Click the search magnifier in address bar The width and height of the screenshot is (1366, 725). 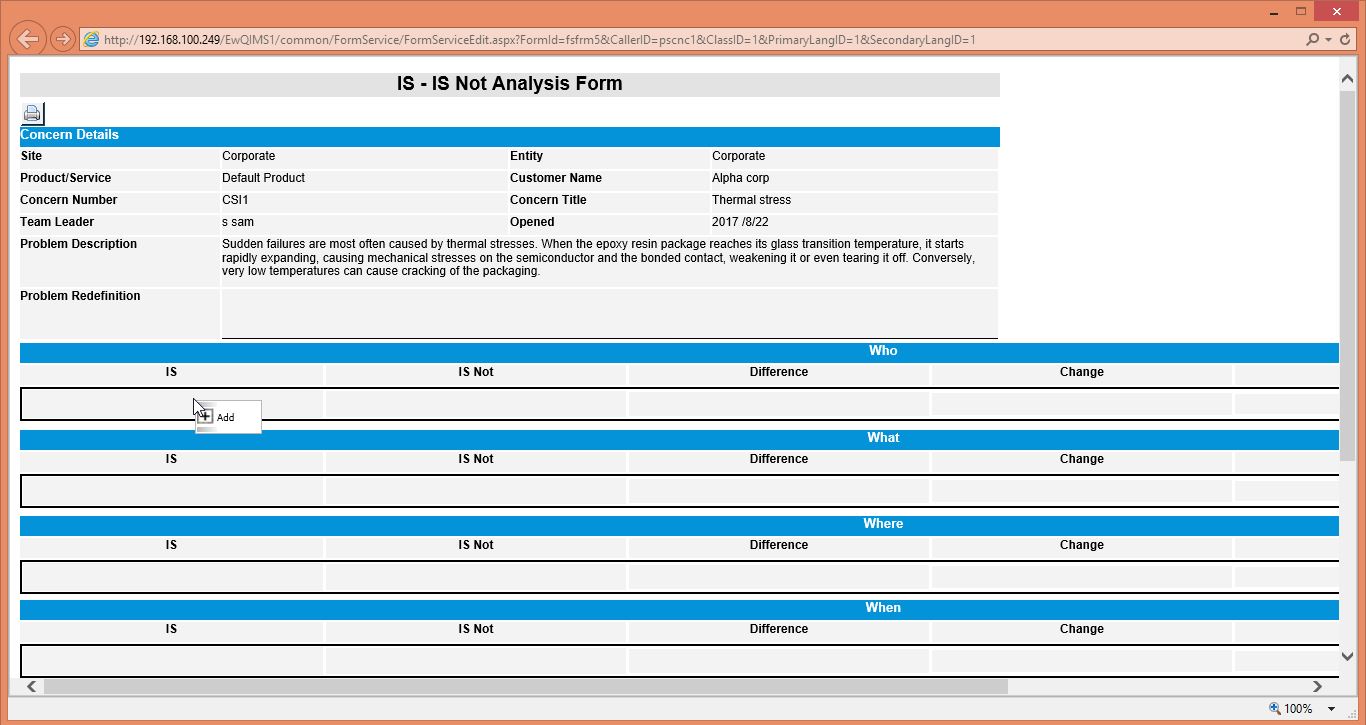(1312, 40)
